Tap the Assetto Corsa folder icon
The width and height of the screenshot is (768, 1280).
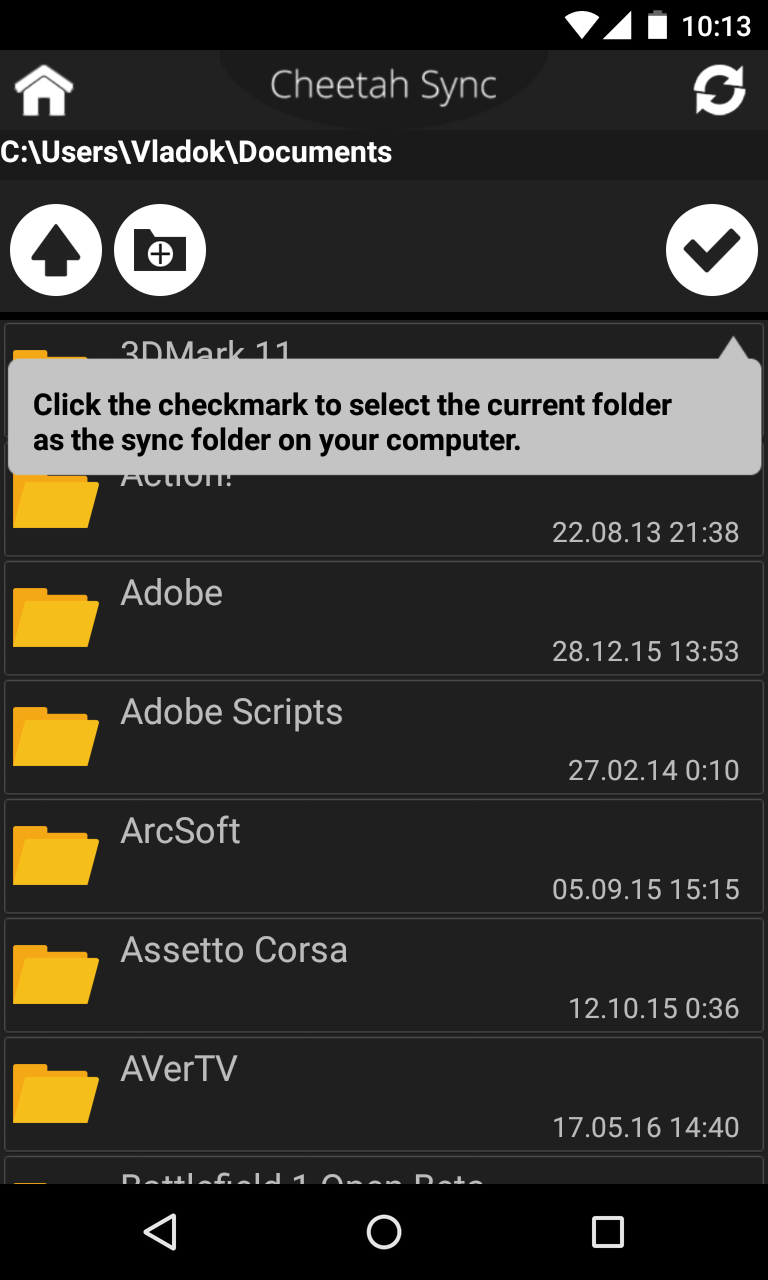click(x=56, y=974)
